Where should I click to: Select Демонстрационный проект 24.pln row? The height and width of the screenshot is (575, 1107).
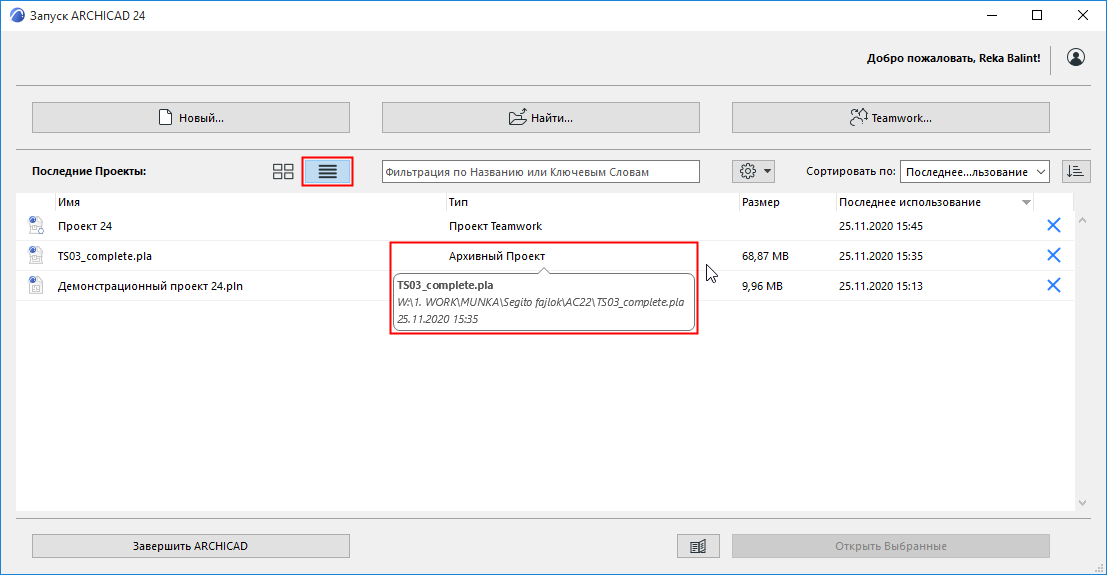(x=545, y=286)
